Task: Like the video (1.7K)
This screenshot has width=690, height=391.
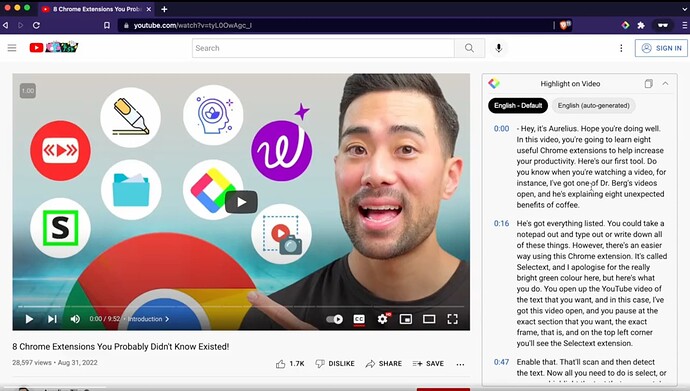Action: 290,364
